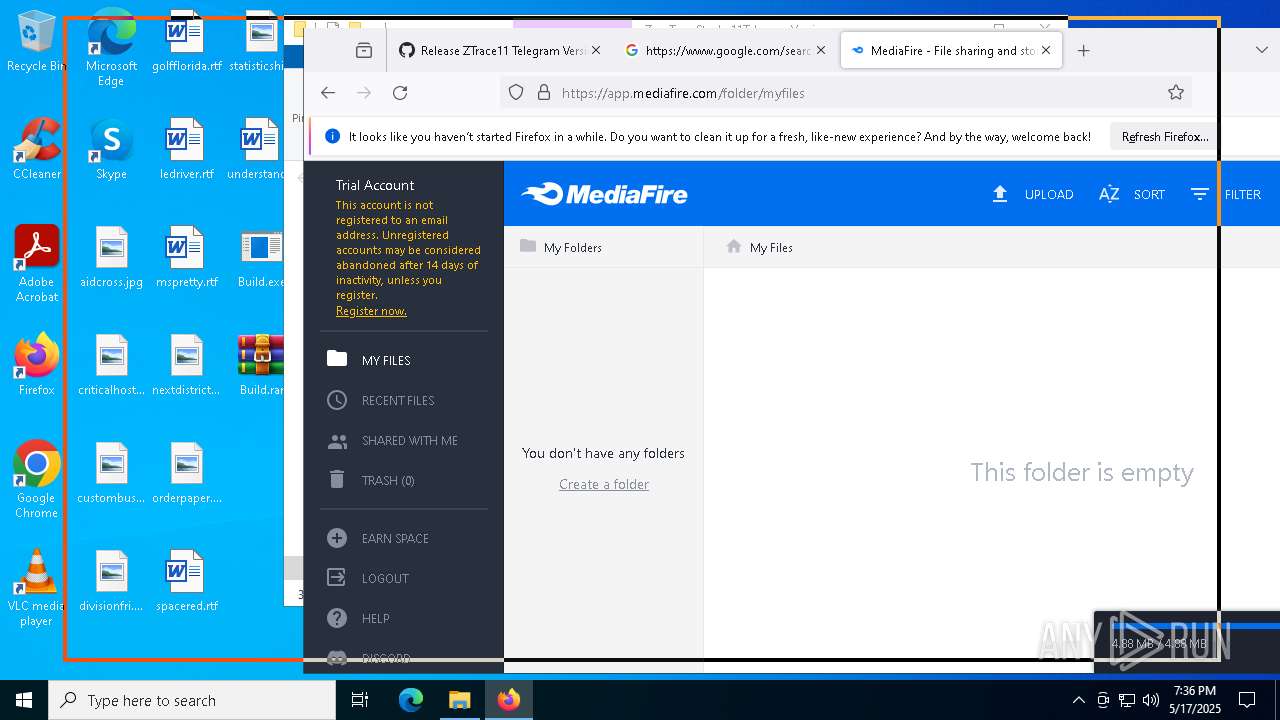Select the spacered.rtf desktop file

pos(186,581)
